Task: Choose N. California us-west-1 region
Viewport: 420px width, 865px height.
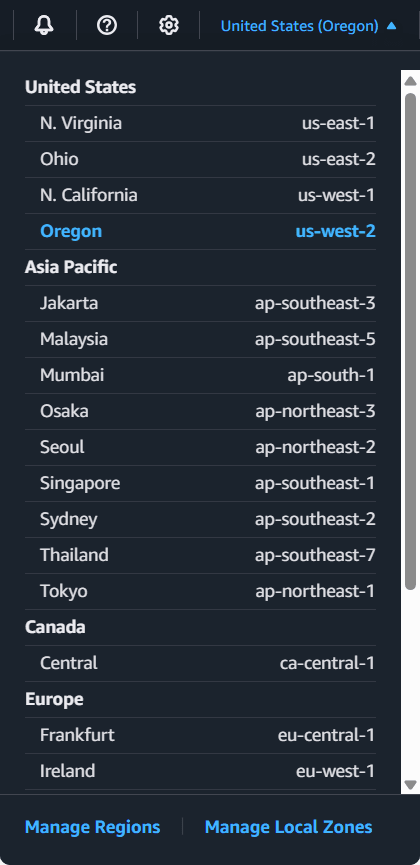Action: coord(200,195)
